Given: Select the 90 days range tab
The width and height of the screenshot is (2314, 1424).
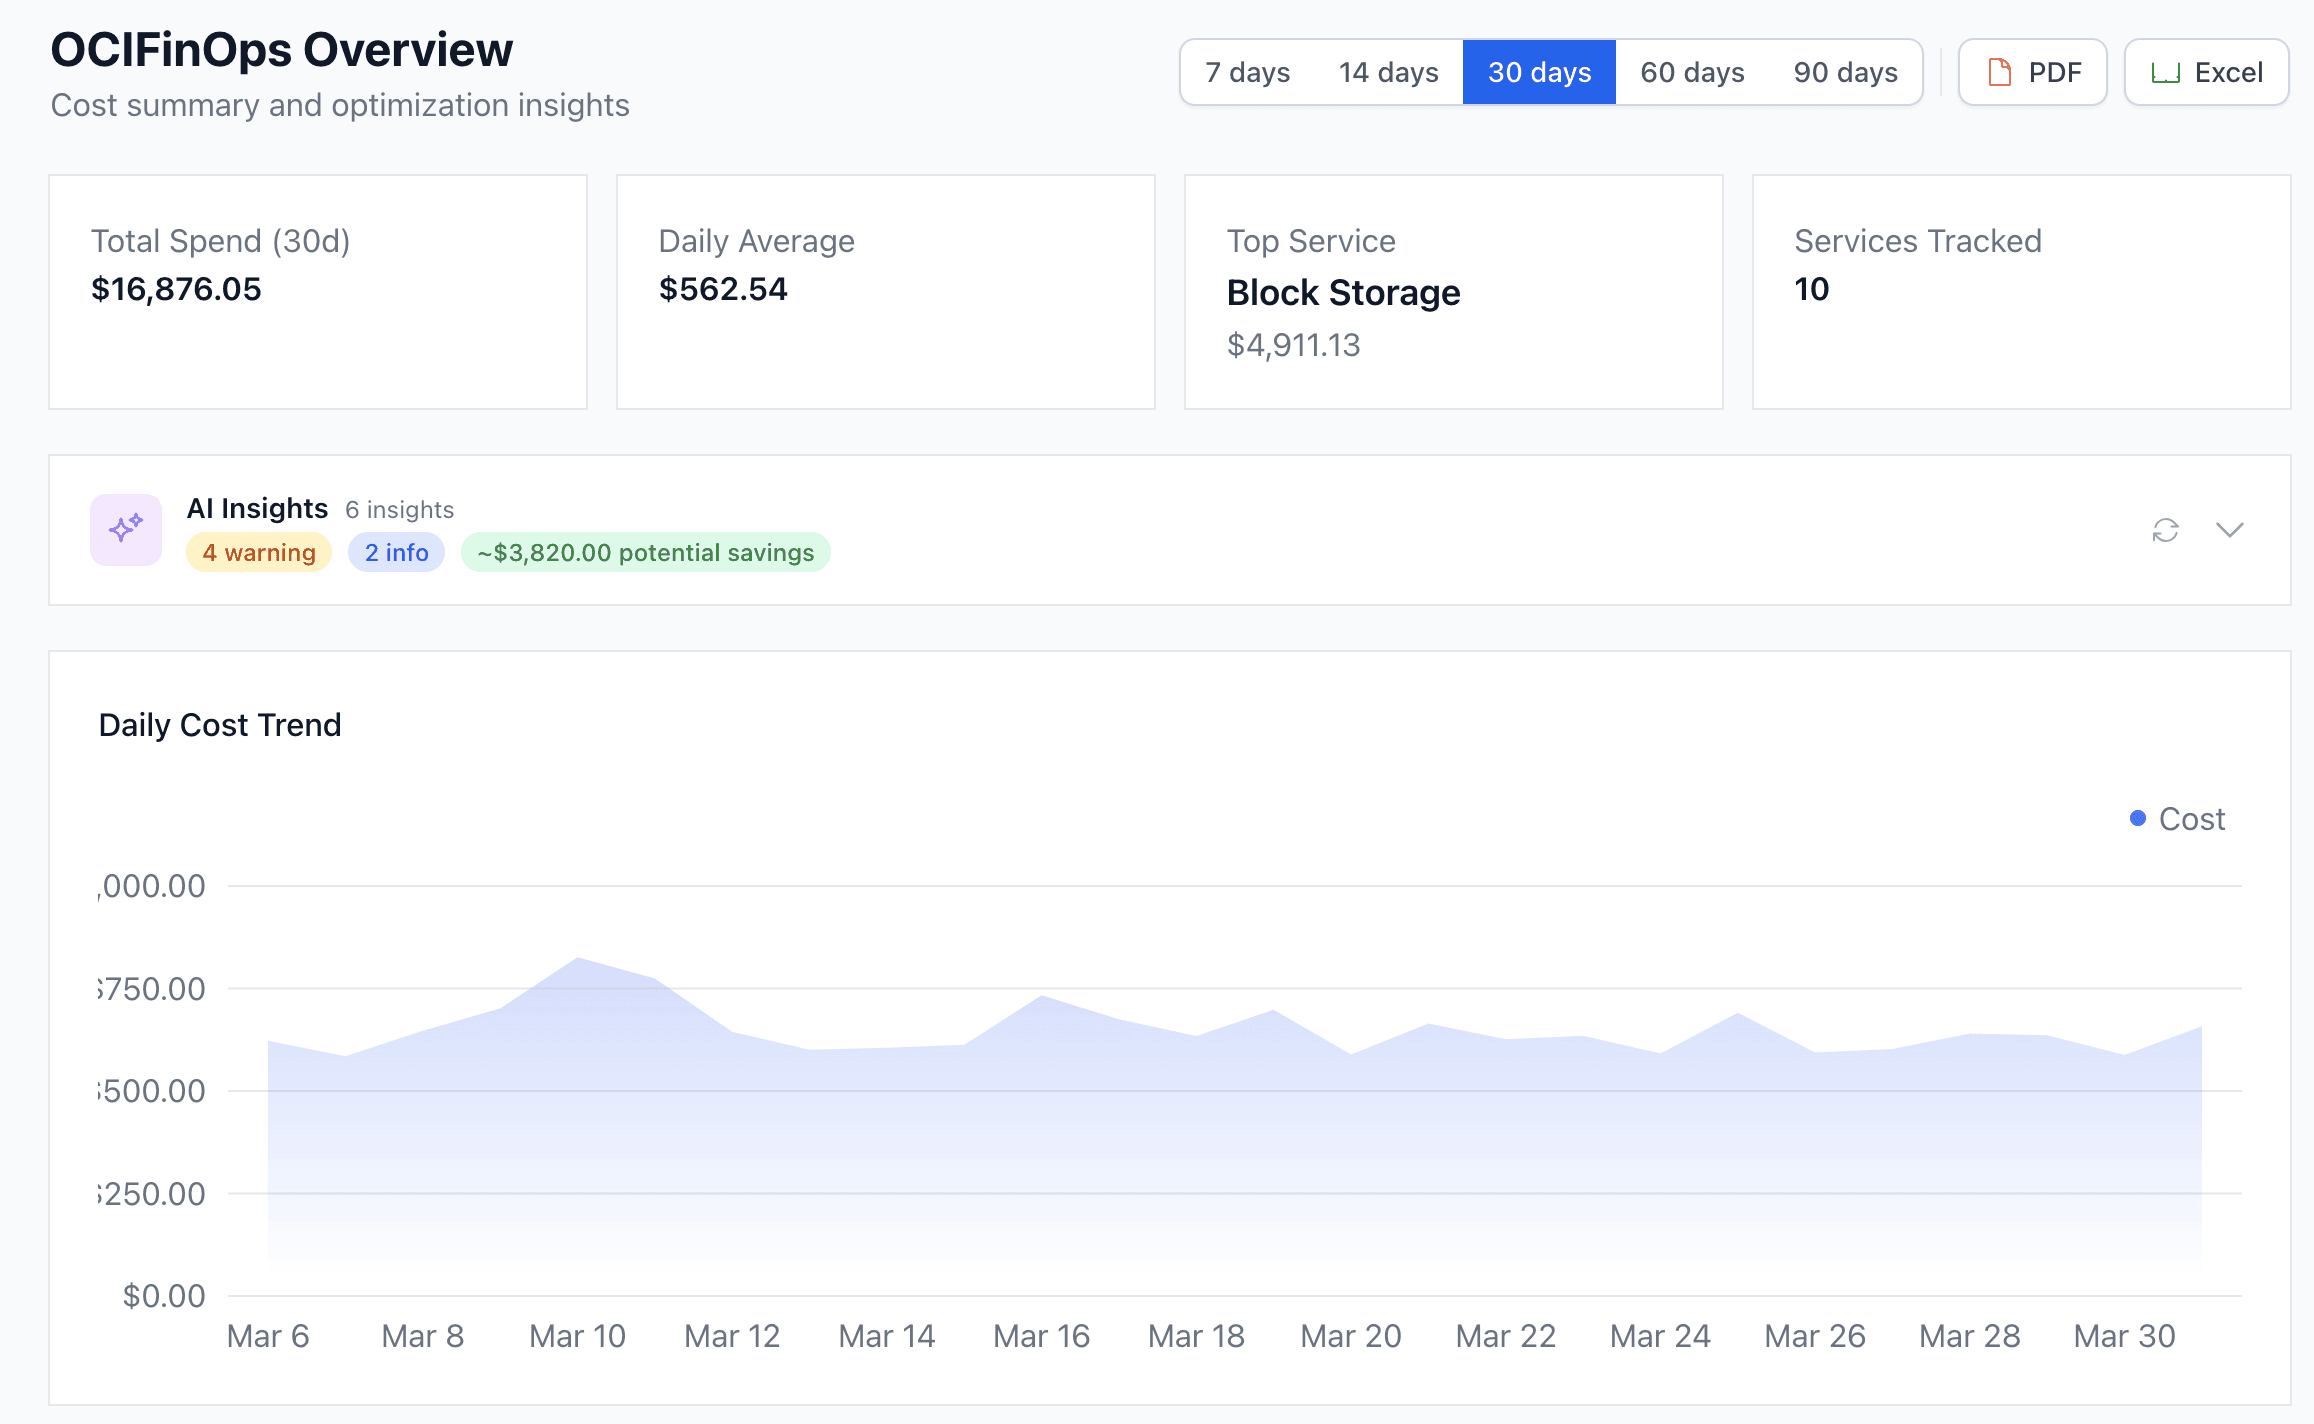Looking at the screenshot, I should pyautogui.click(x=1845, y=71).
